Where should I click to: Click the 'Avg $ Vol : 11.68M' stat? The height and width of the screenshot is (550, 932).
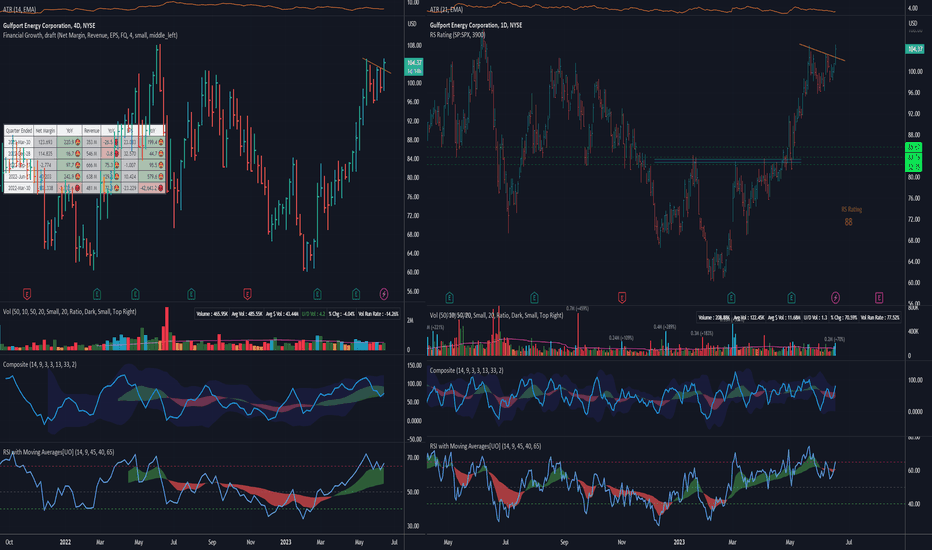tap(785, 318)
